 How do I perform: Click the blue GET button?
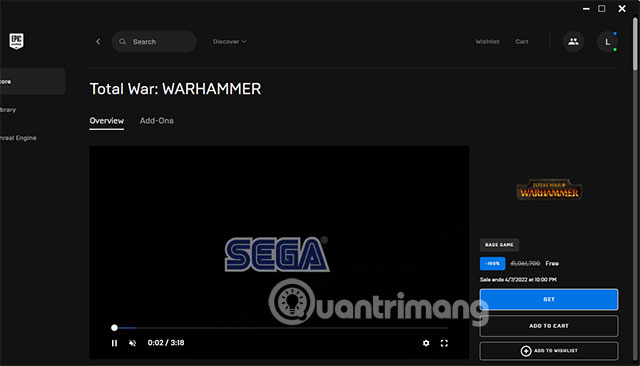tap(549, 299)
